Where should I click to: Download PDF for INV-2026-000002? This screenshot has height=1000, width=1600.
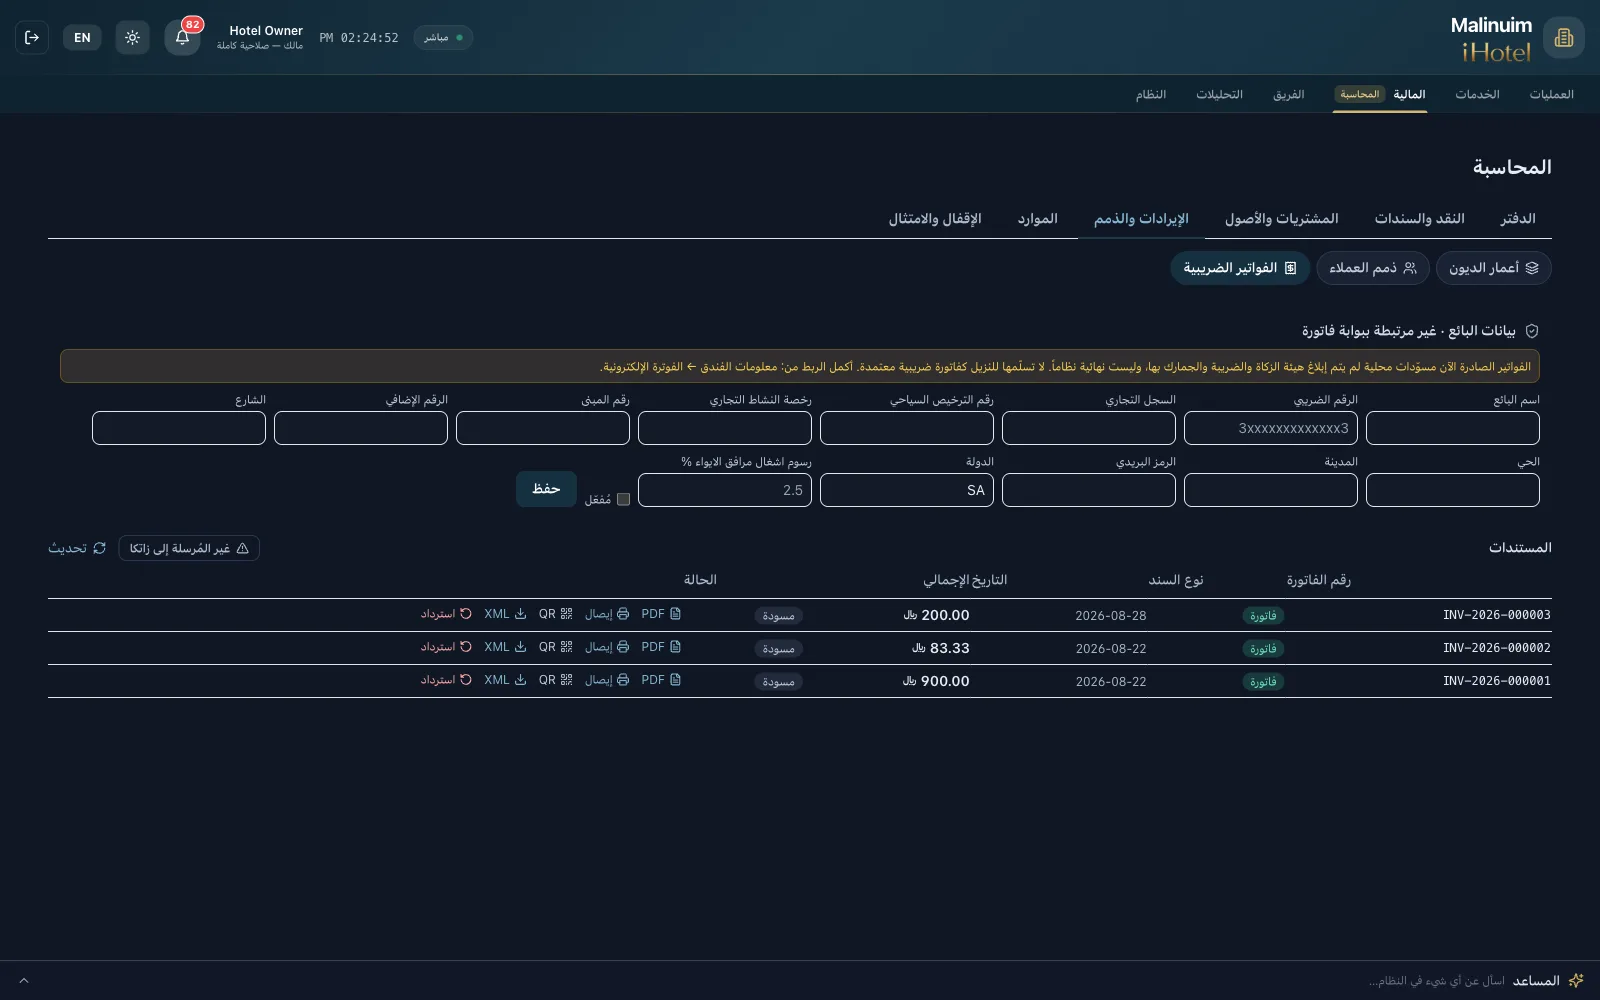(661, 647)
